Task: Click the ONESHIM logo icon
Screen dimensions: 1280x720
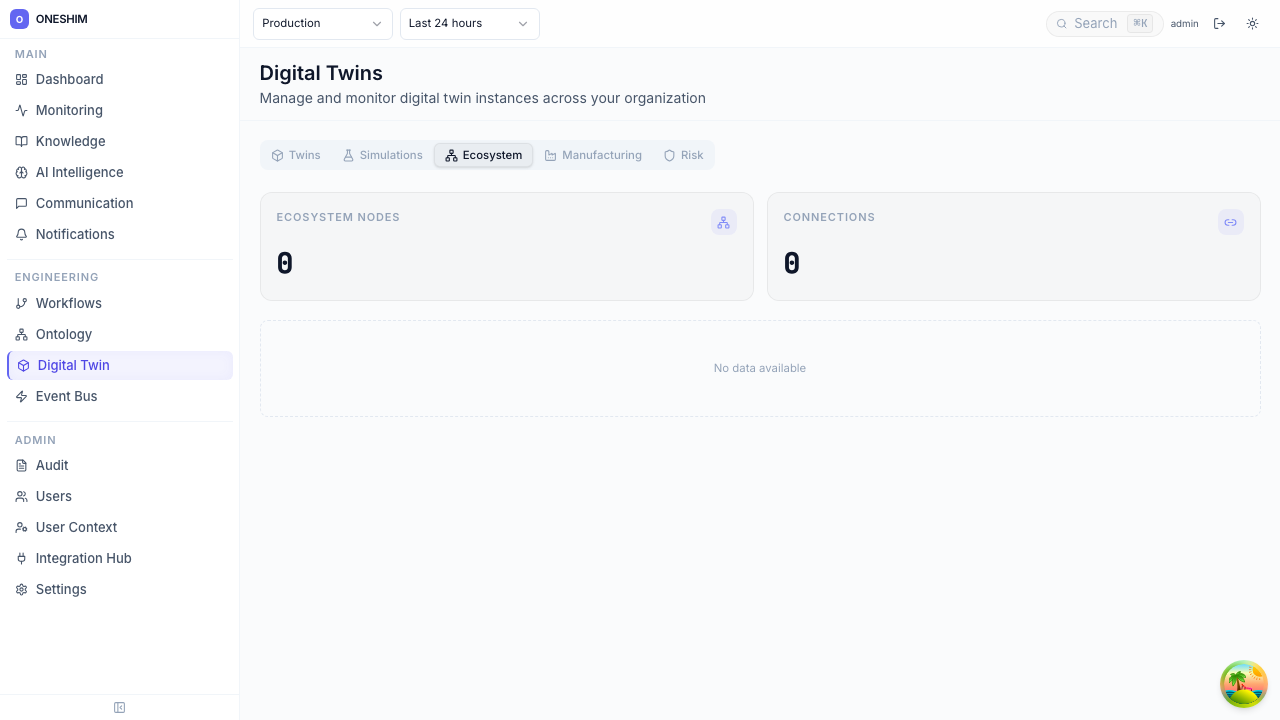Action: (19, 19)
